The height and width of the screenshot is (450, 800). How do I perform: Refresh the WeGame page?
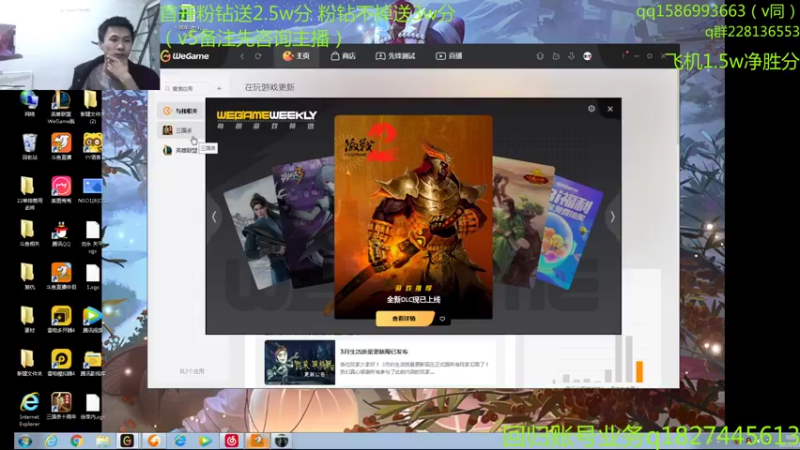pyautogui.click(x=258, y=56)
